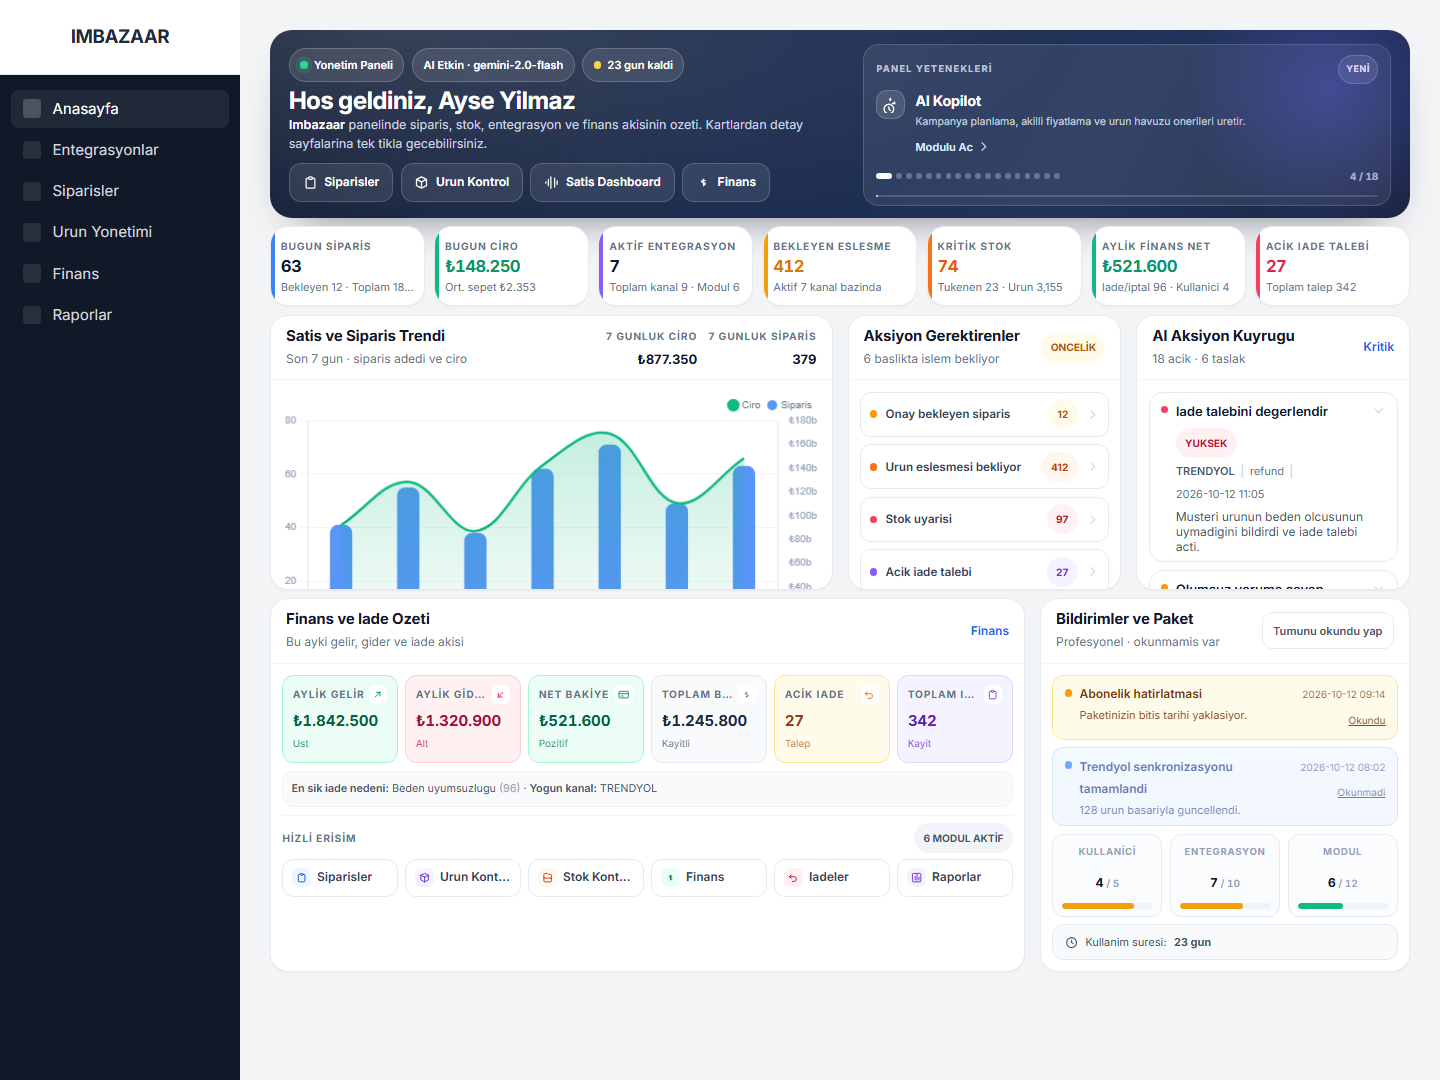
Task: Select Finans in the sidebar
Action: 120,274
